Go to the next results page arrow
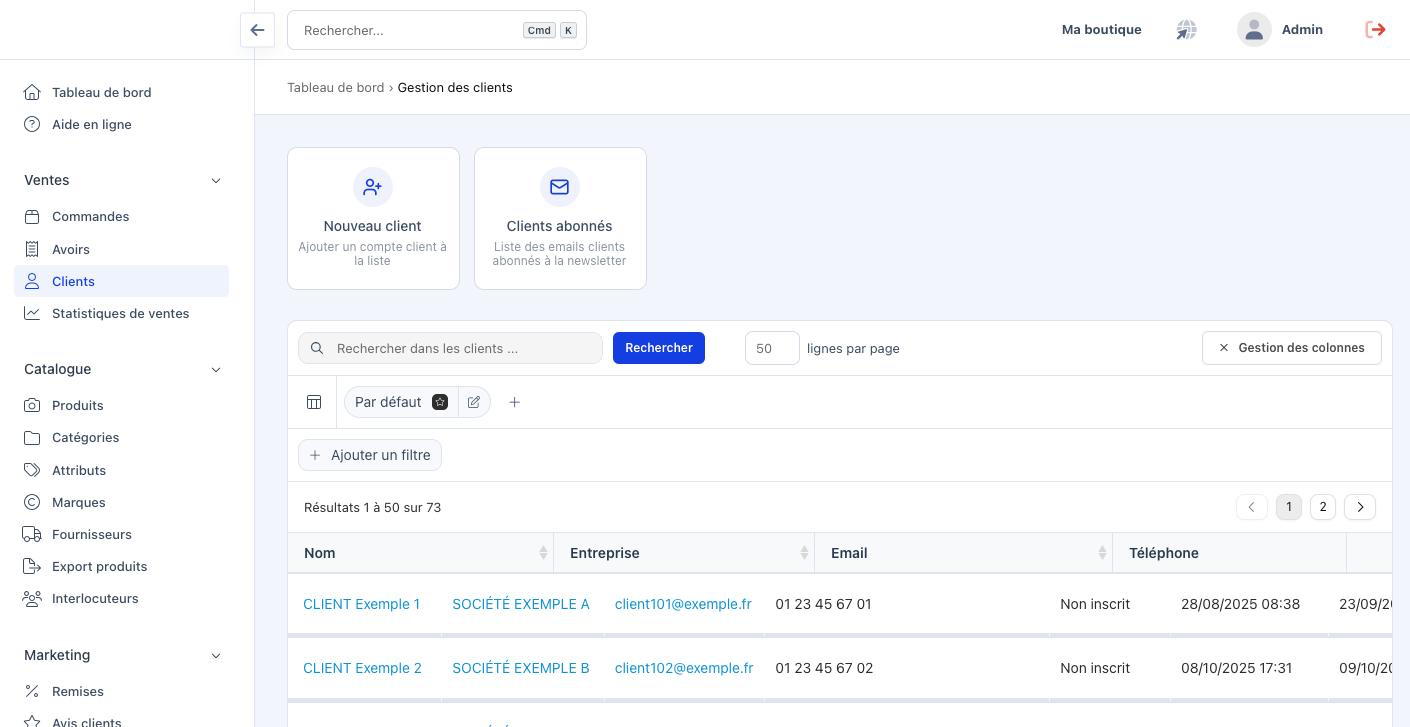The image size is (1410, 727). pos(1360,507)
